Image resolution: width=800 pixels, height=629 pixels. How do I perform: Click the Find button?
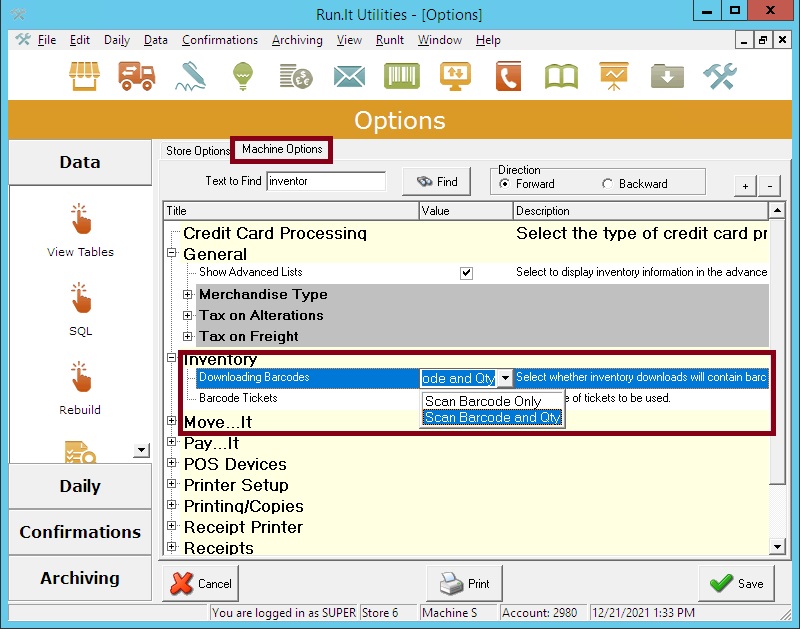[x=436, y=182]
